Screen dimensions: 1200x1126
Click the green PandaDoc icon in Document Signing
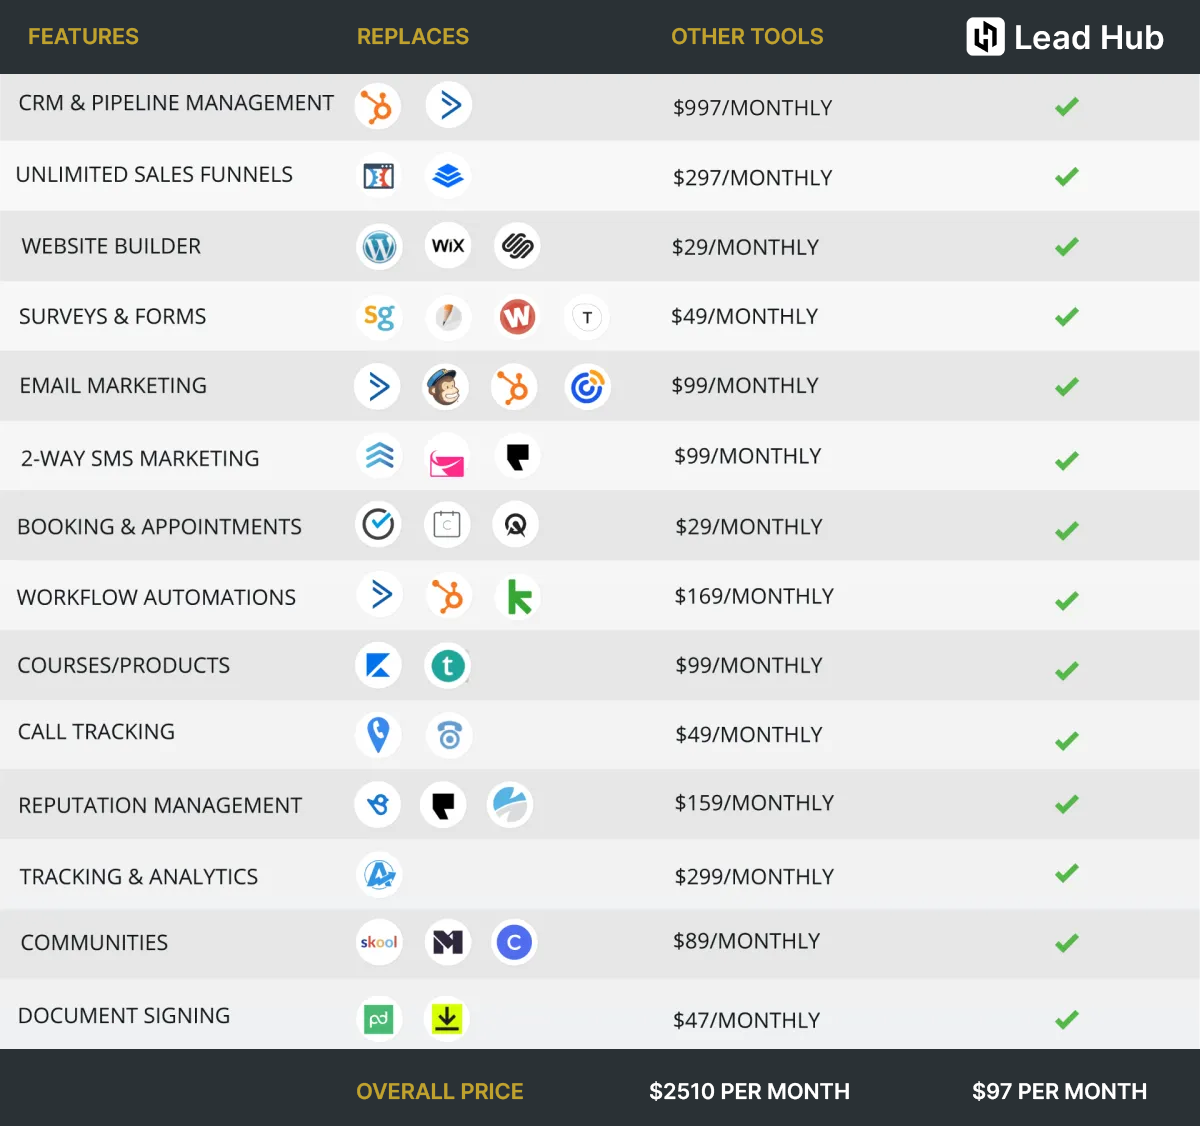coord(378,1020)
